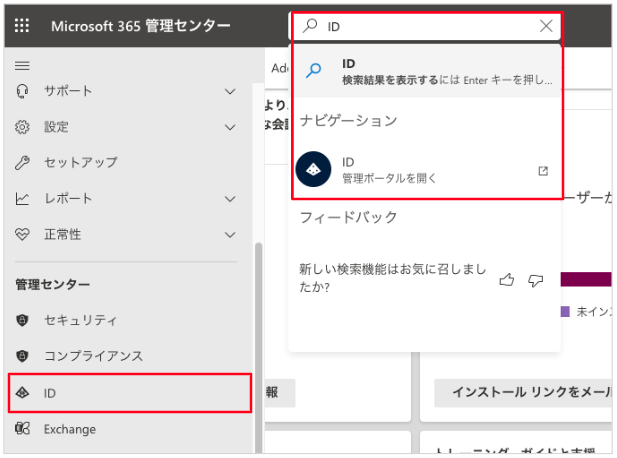Click the round ID portal icon
Viewport: 617px width, 458px height.
tap(314, 169)
